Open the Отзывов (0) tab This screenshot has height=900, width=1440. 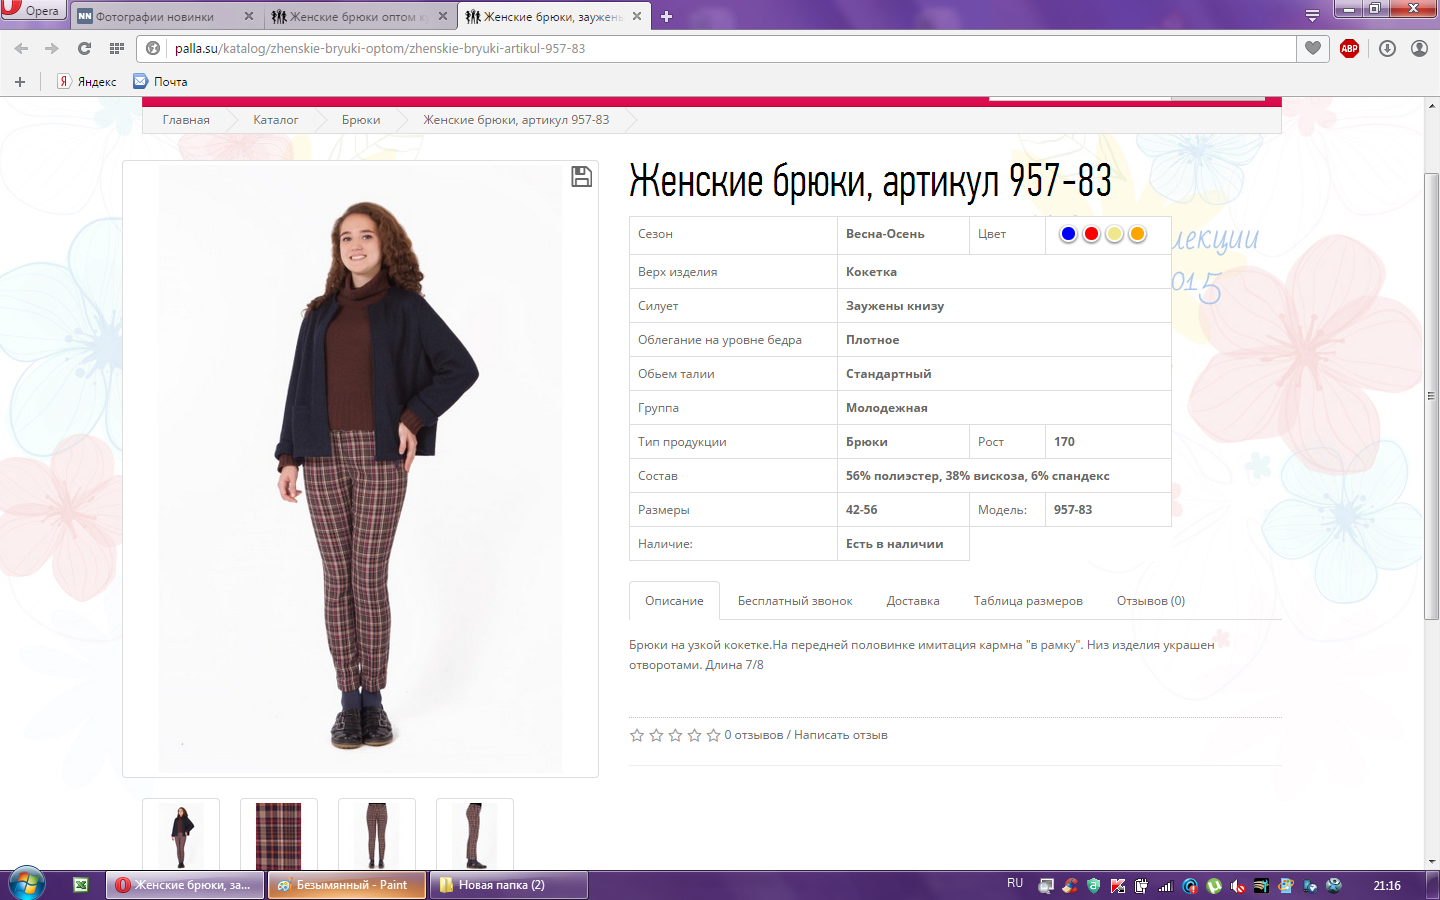tap(1151, 601)
